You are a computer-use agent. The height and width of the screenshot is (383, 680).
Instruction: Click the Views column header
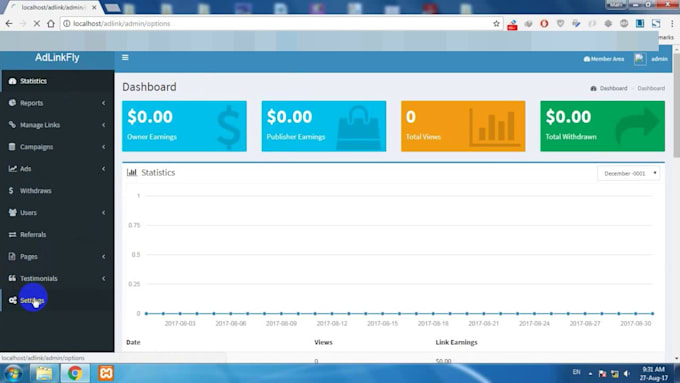(323, 342)
